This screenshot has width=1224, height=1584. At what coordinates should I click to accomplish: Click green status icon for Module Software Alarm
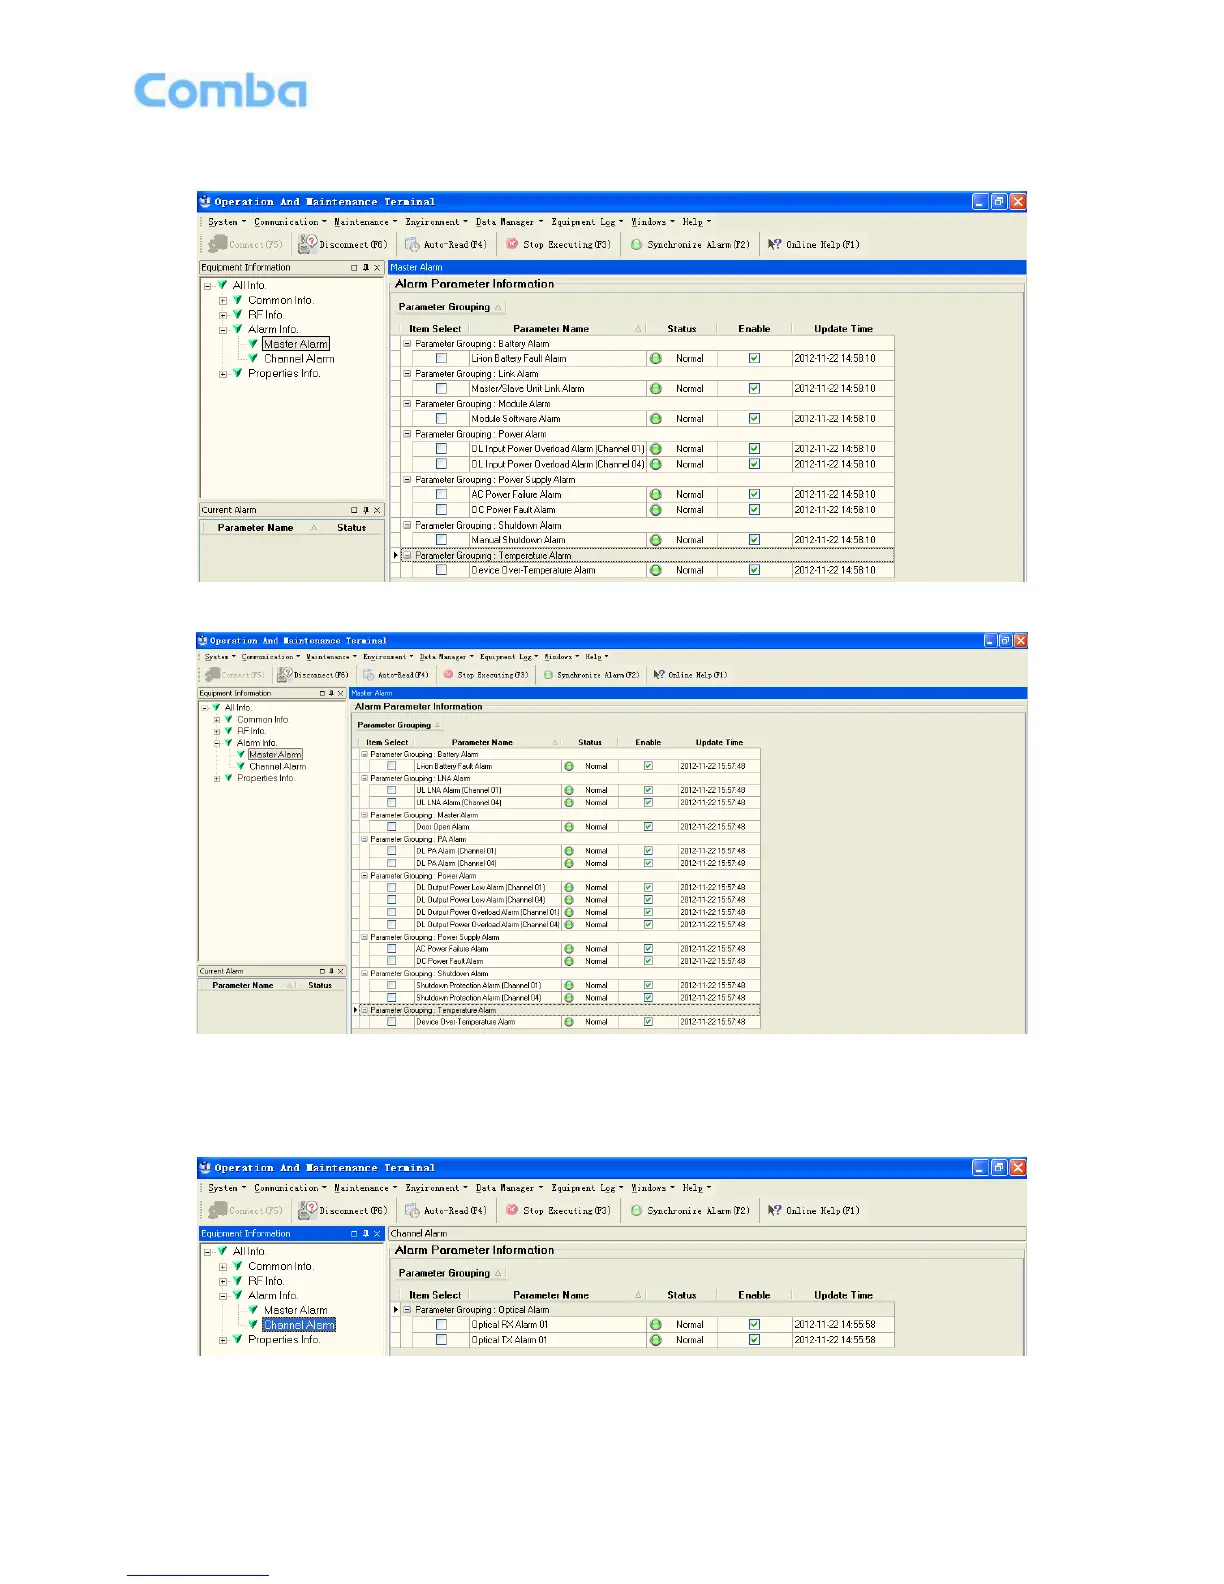pos(656,419)
